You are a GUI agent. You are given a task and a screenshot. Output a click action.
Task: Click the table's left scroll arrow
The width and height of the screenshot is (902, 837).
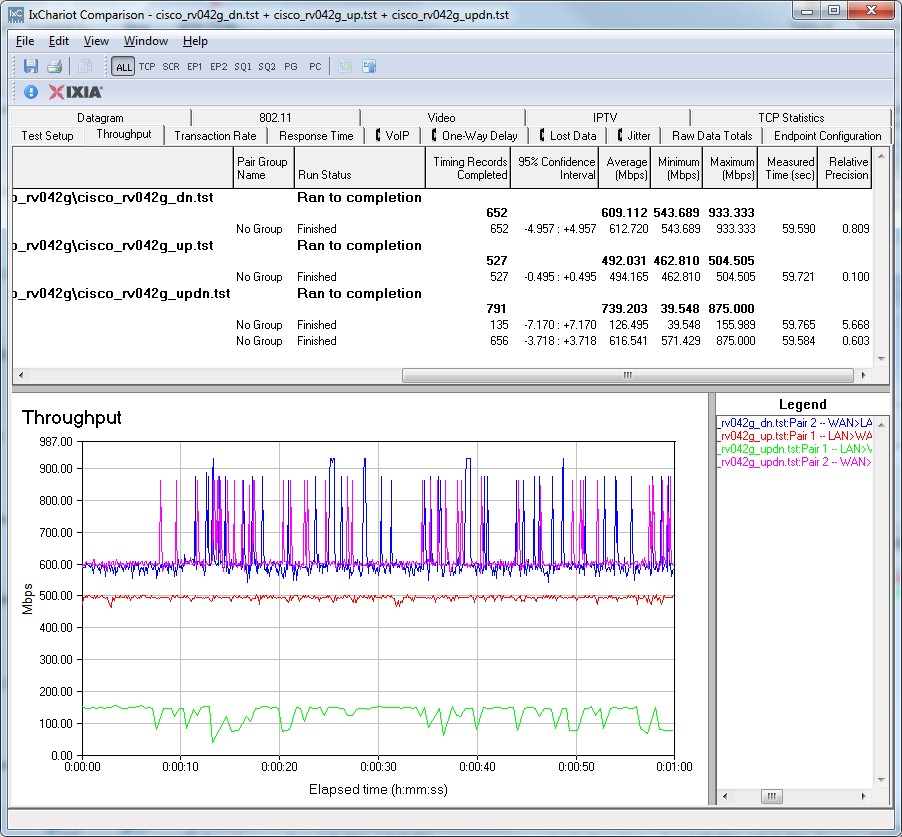point(21,375)
